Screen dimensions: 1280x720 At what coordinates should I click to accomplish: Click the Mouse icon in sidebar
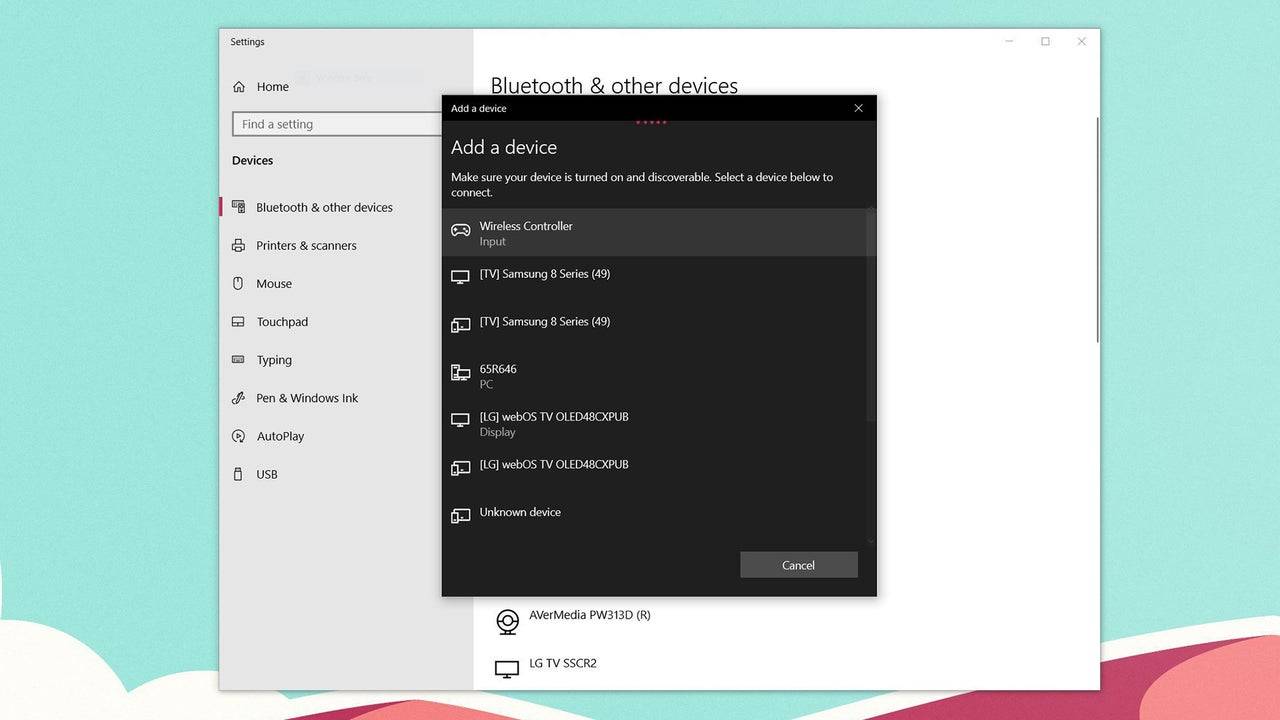click(x=238, y=284)
